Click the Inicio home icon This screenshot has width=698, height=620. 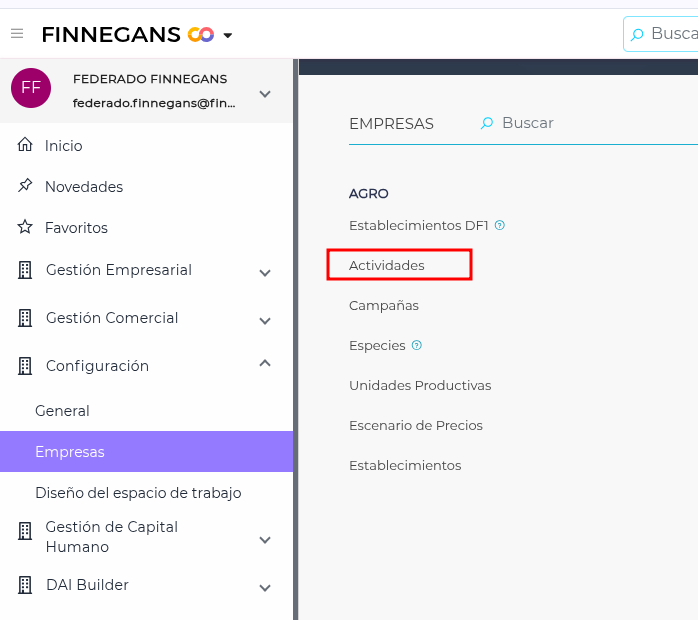(x=26, y=146)
